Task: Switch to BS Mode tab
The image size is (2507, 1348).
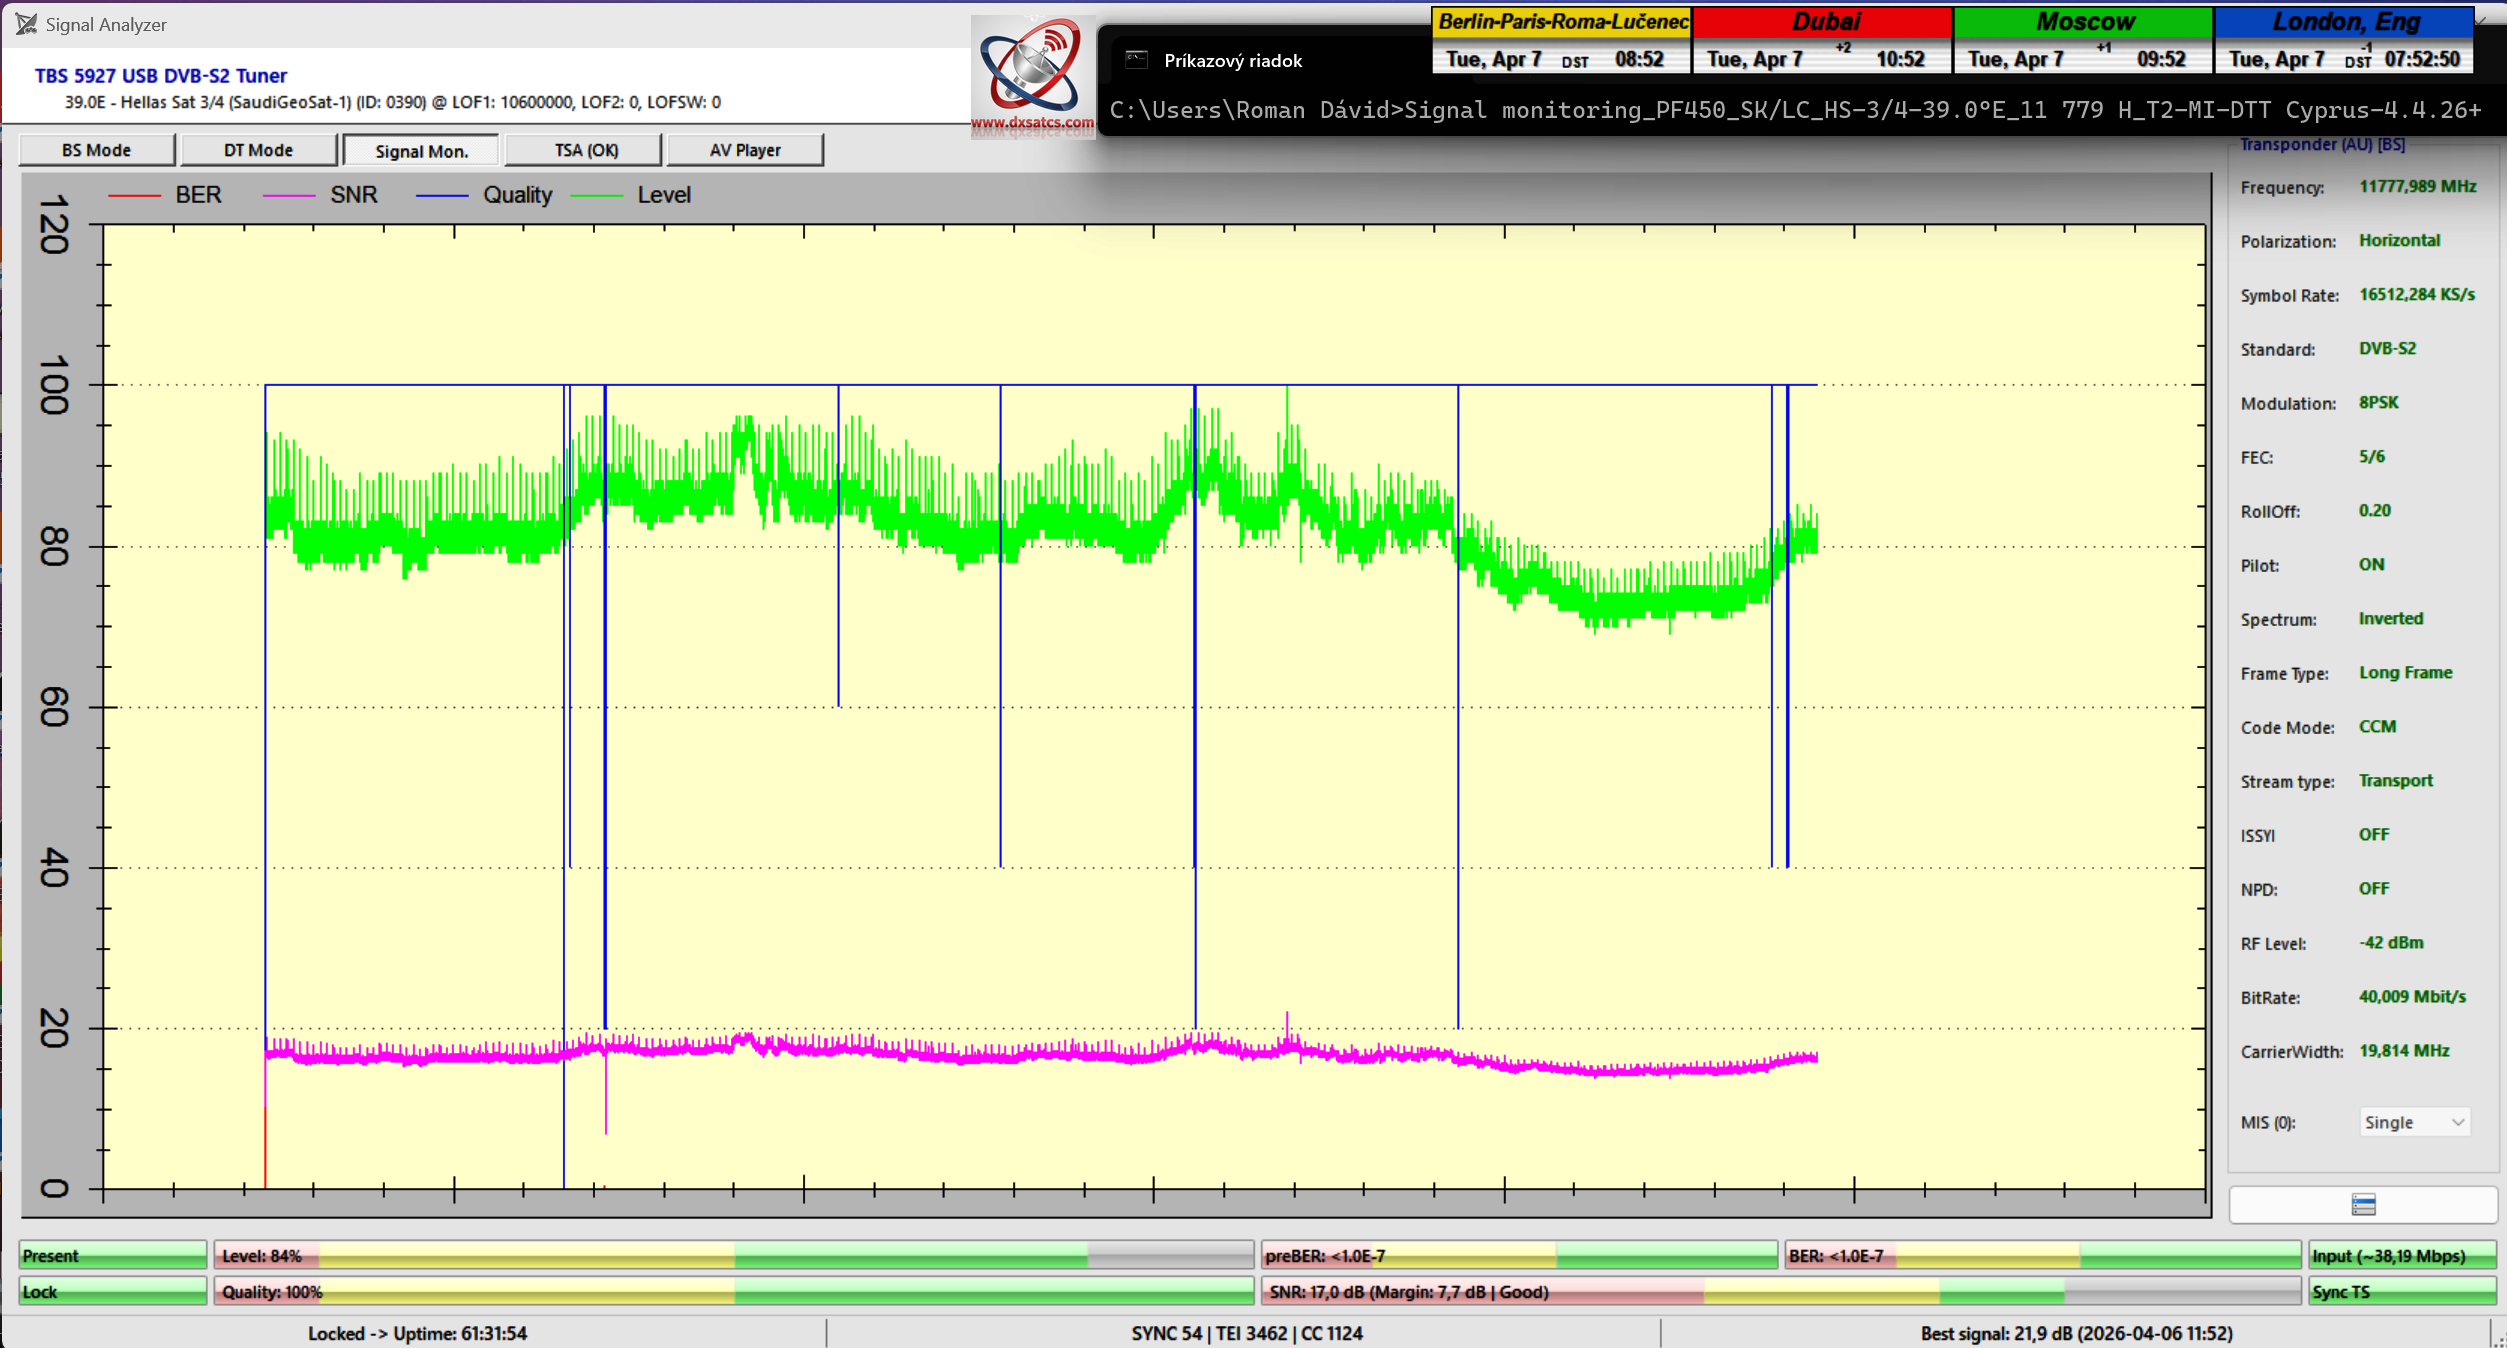Action: (x=96, y=150)
